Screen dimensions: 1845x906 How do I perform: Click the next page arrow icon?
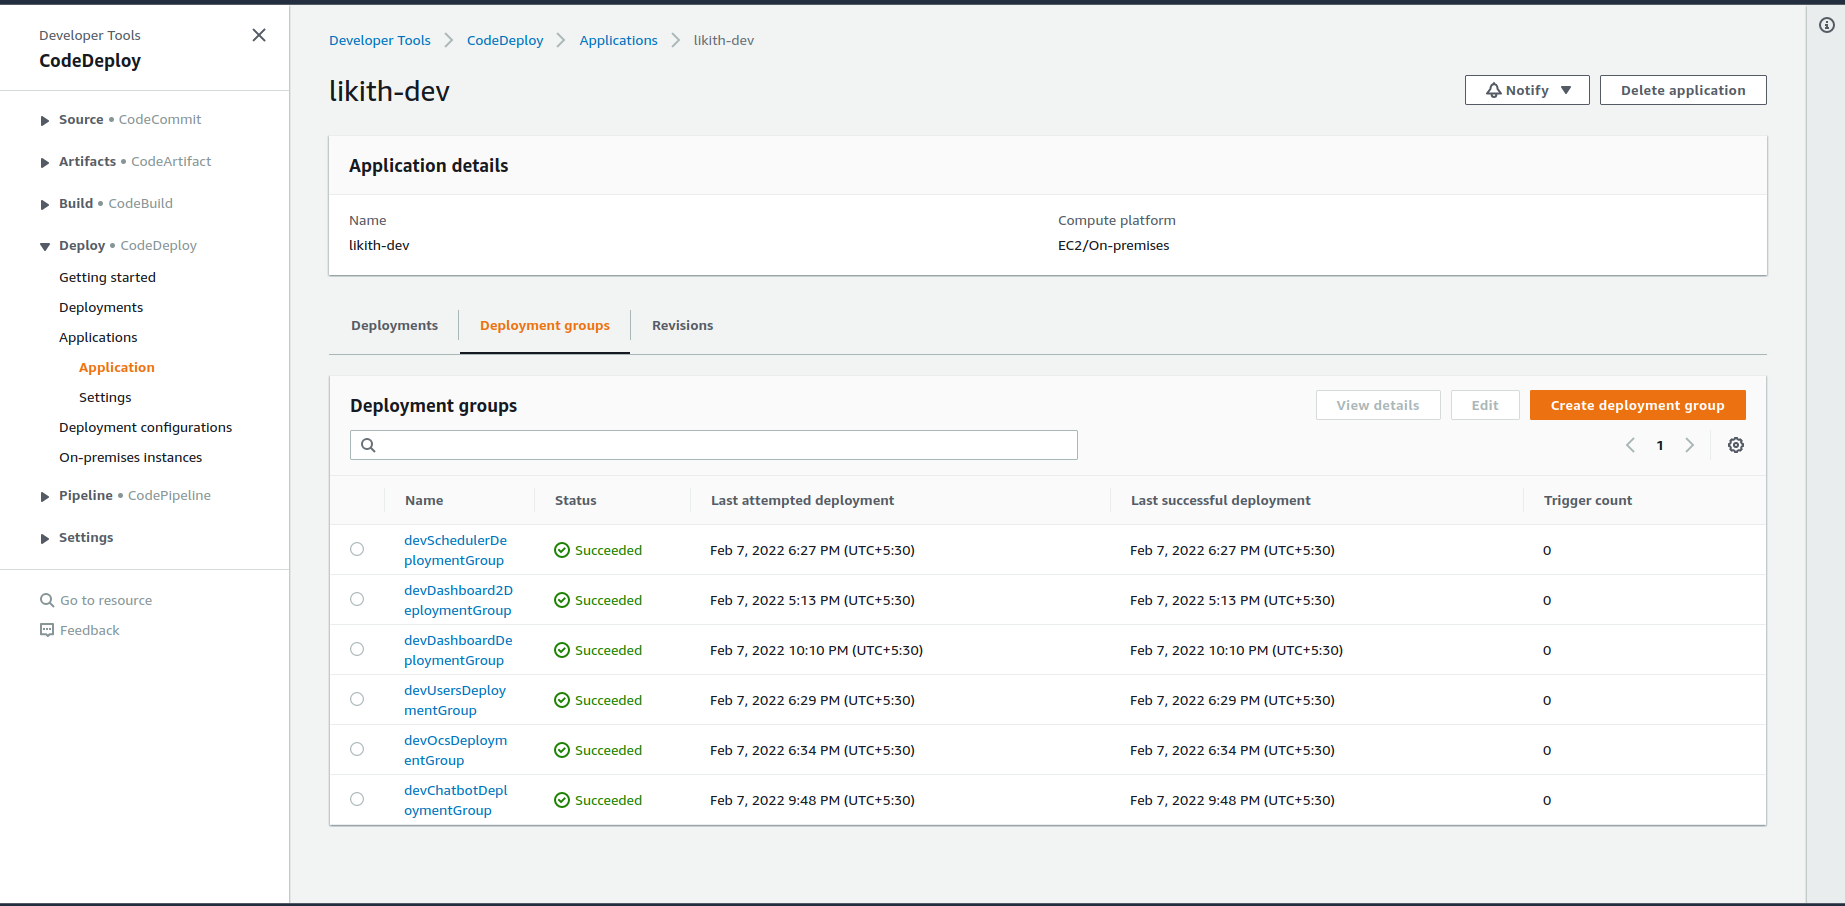[1689, 444]
